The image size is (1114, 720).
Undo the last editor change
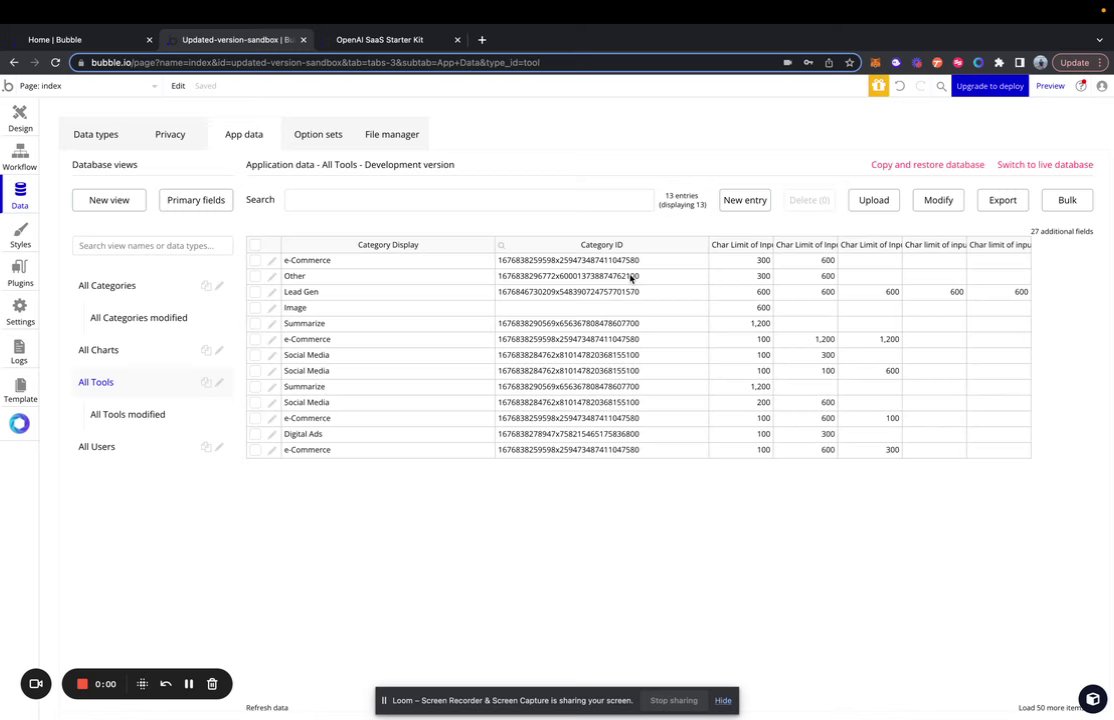(x=900, y=86)
